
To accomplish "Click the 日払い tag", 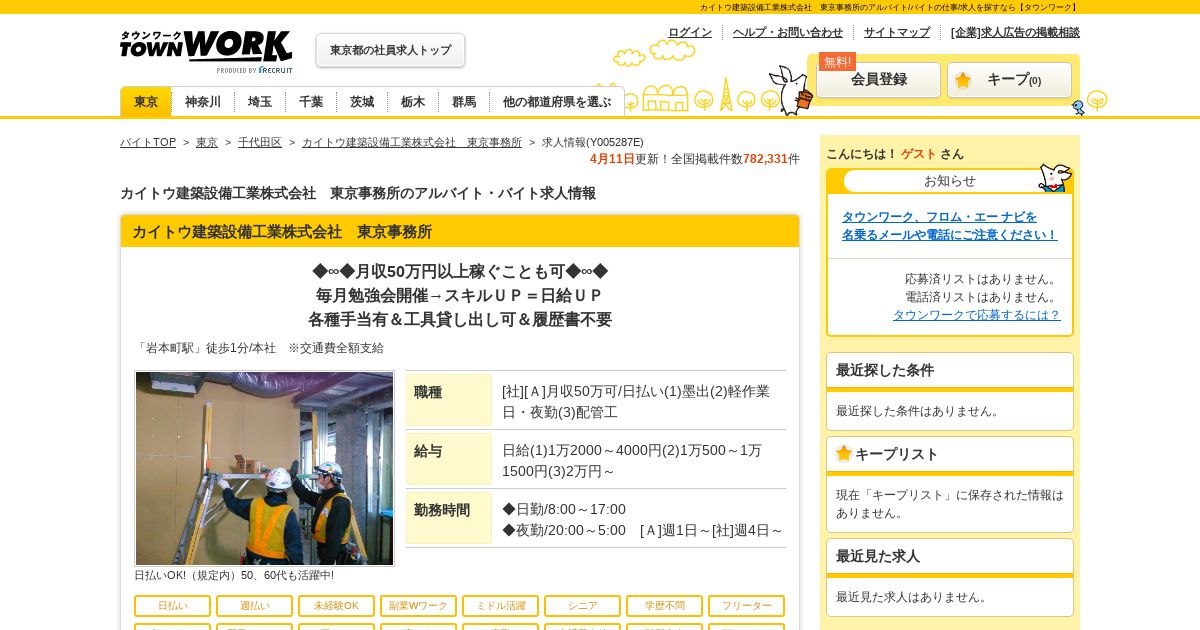I will point(172,606).
